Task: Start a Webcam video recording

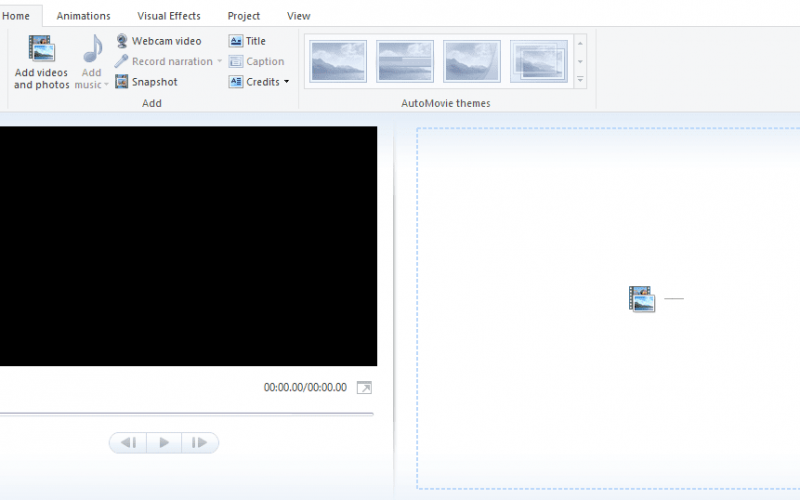Action: (x=159, y=41)
